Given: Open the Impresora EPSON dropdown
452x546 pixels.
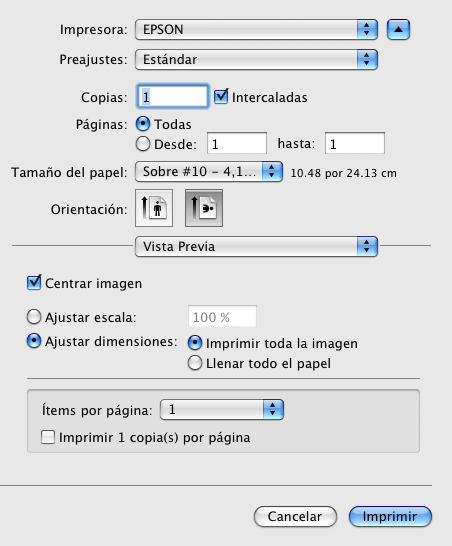Looking at the screenshot, I should pyautogui.click(x=256, y=30).
